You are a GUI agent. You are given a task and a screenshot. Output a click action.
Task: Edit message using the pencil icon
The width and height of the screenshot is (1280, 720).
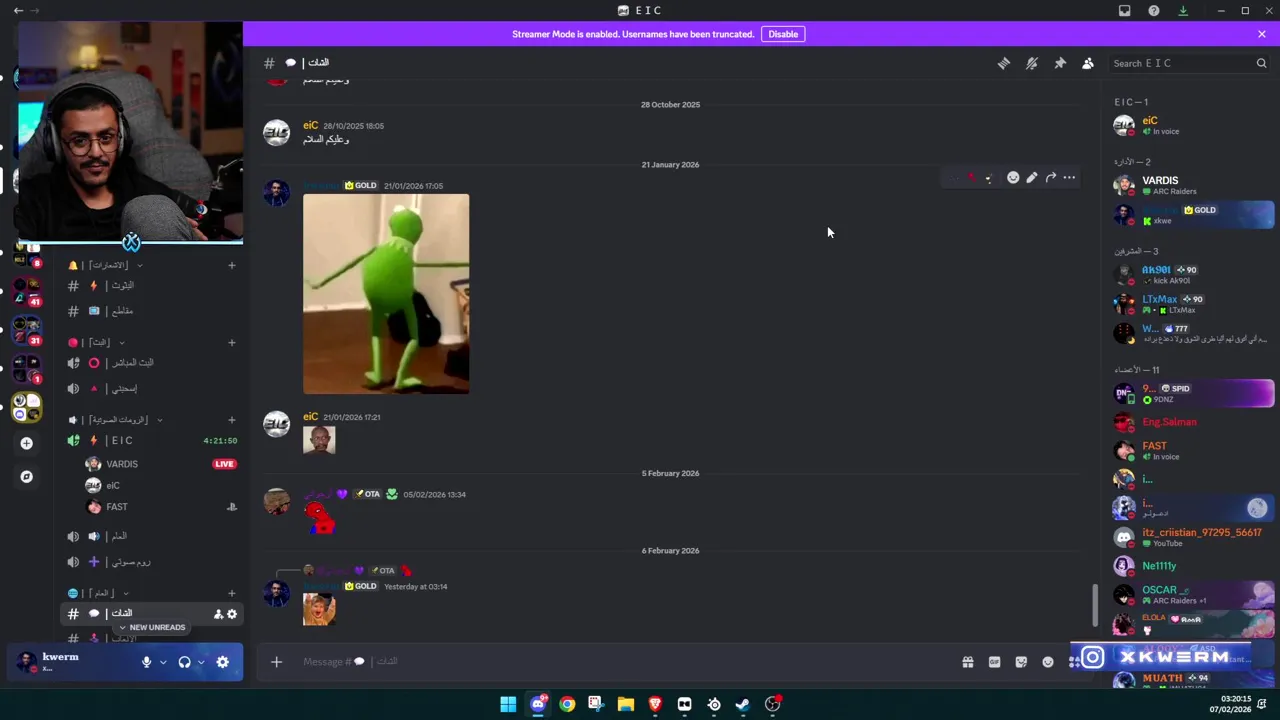pyautogui.click(x=1032, y=178)
